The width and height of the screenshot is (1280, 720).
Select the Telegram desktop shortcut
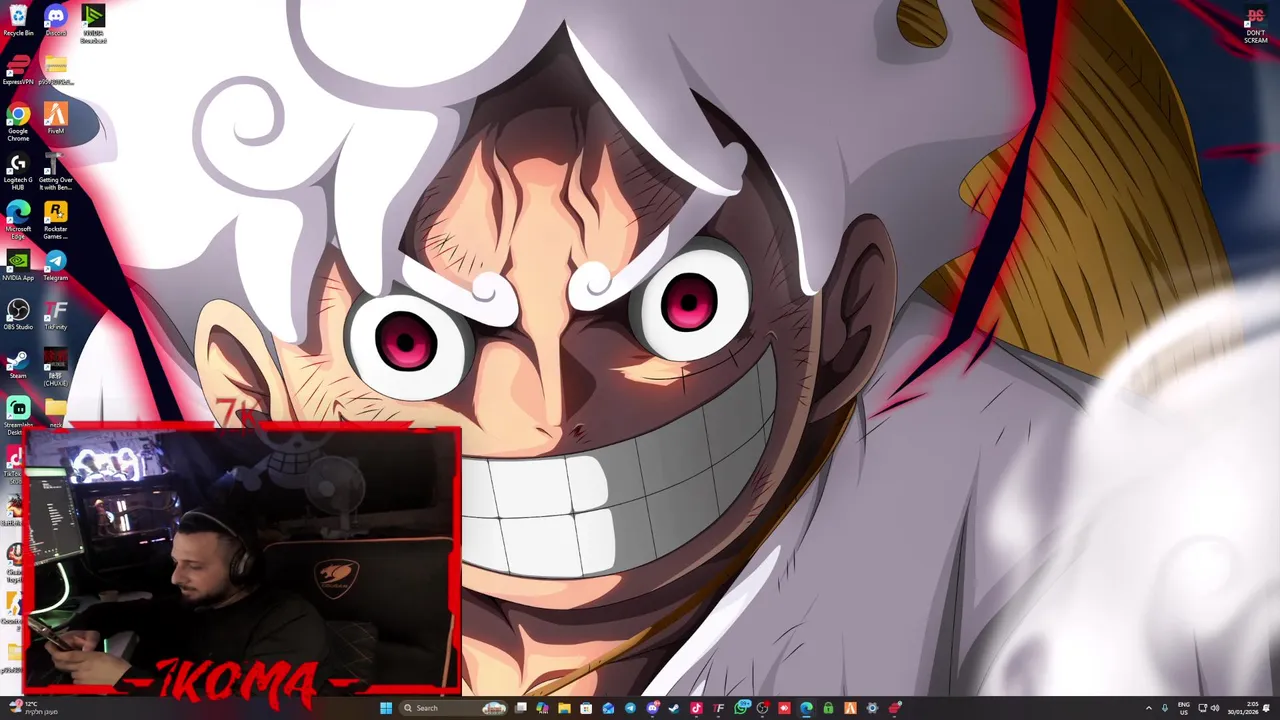click(x=56, y=266)
